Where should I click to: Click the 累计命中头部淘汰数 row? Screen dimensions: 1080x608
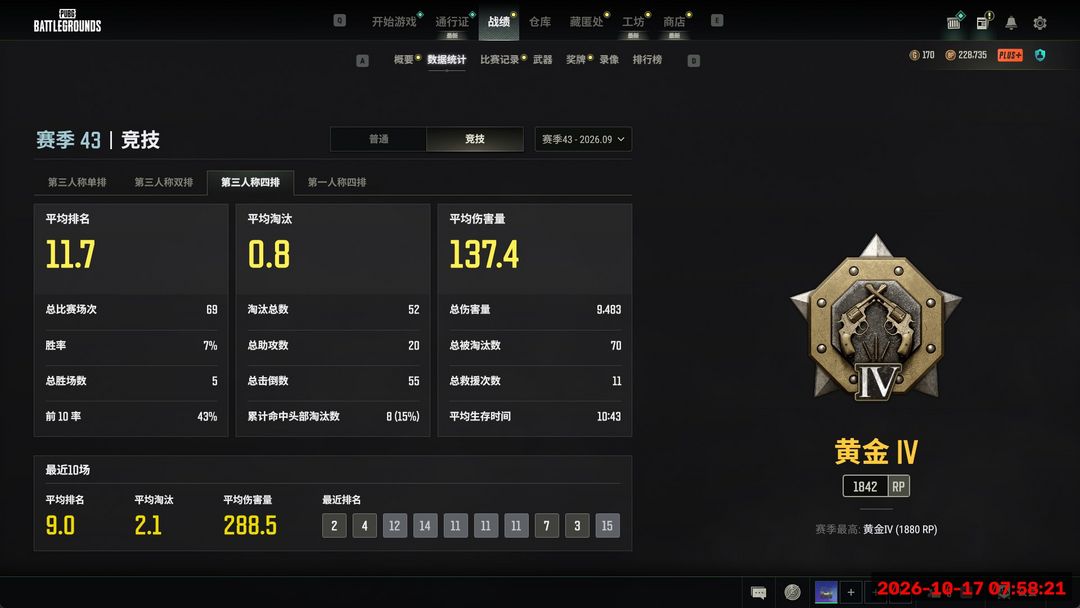(x=333, y=417)
